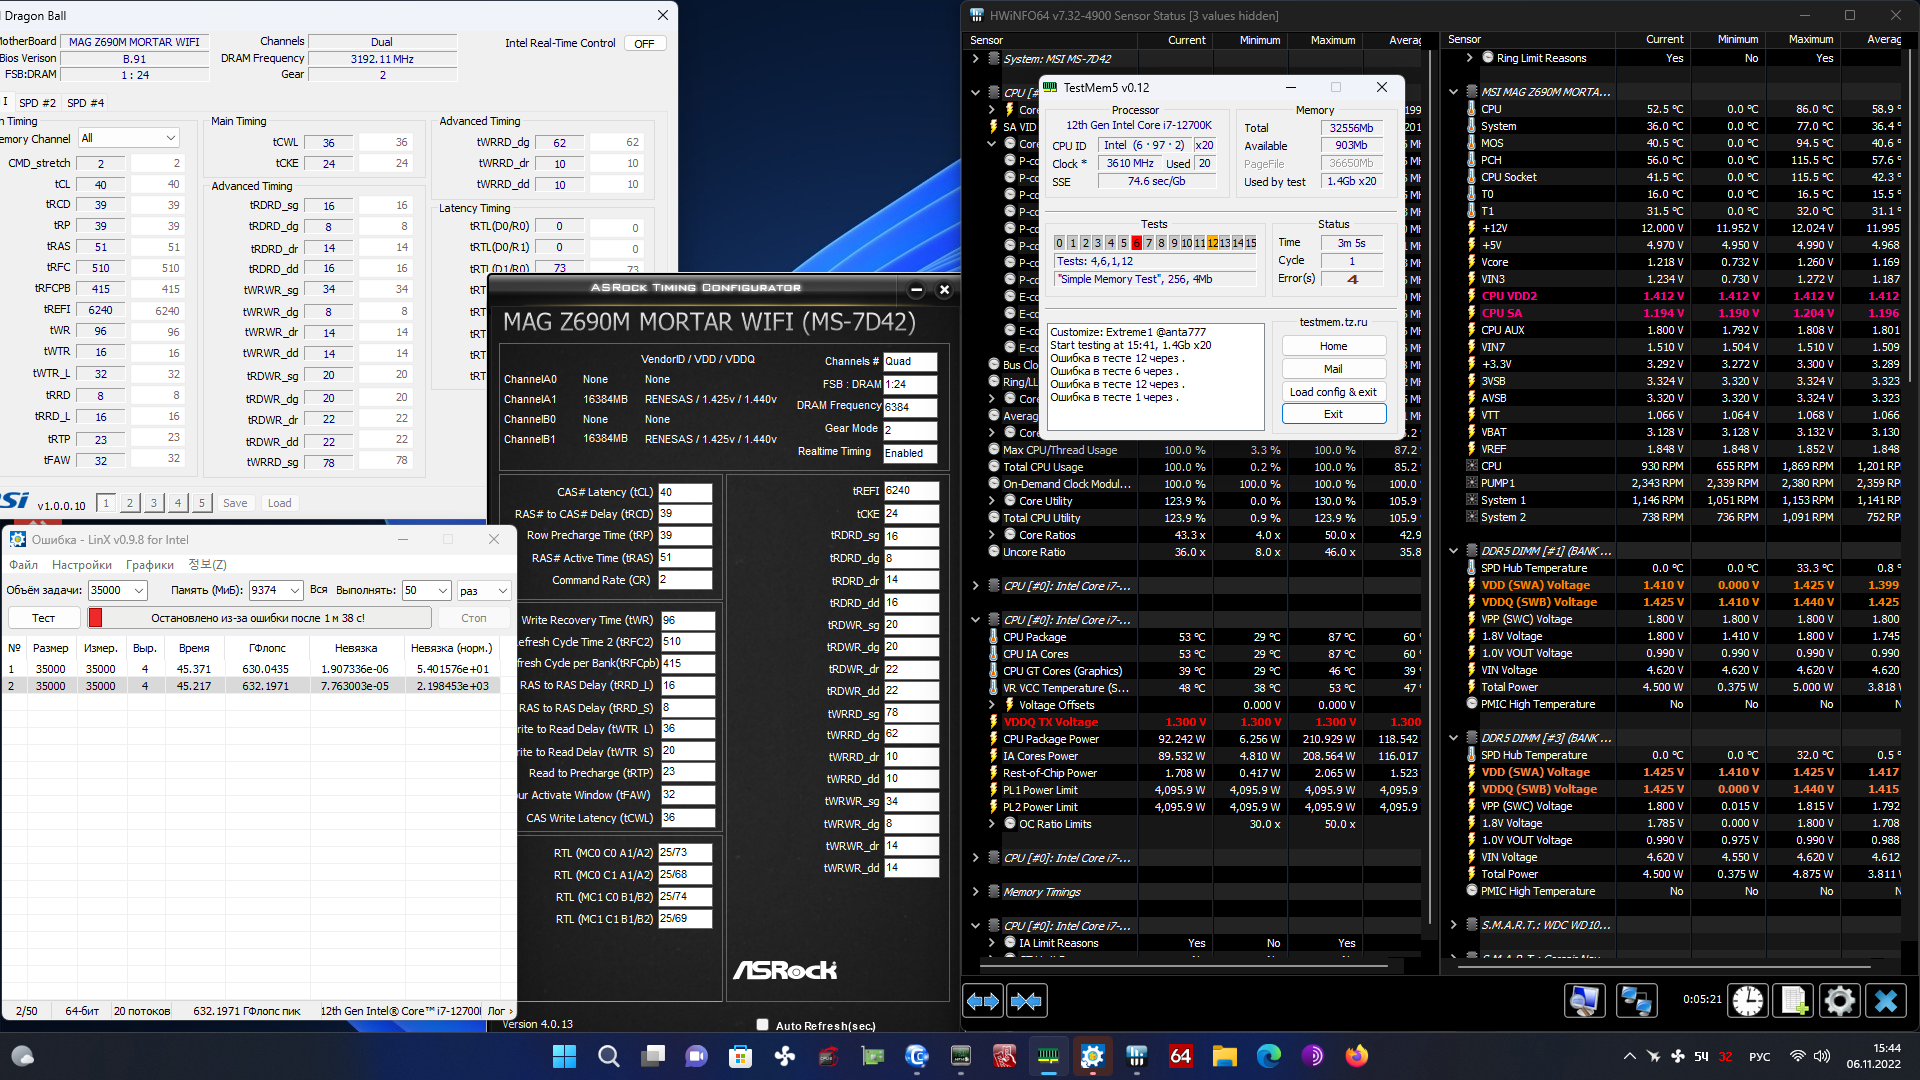
Task: Click the Тест button in LinX
Action: (44, 618)
